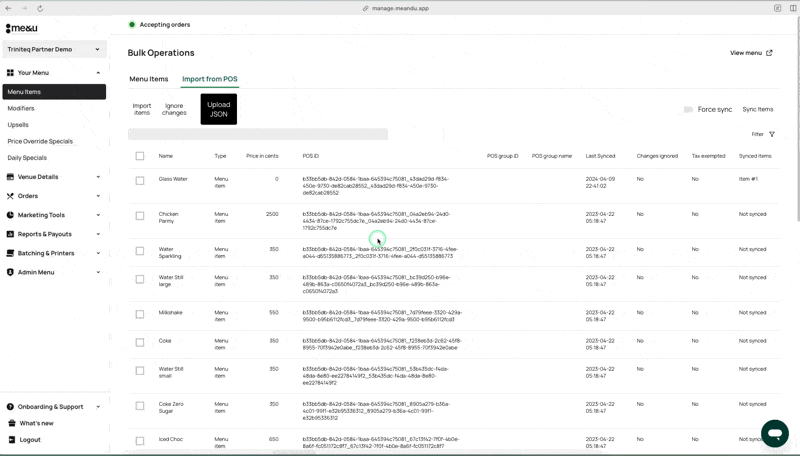Click the external link icon beside View menu
This screenshot has width=800, height=456.
point(769,53)
